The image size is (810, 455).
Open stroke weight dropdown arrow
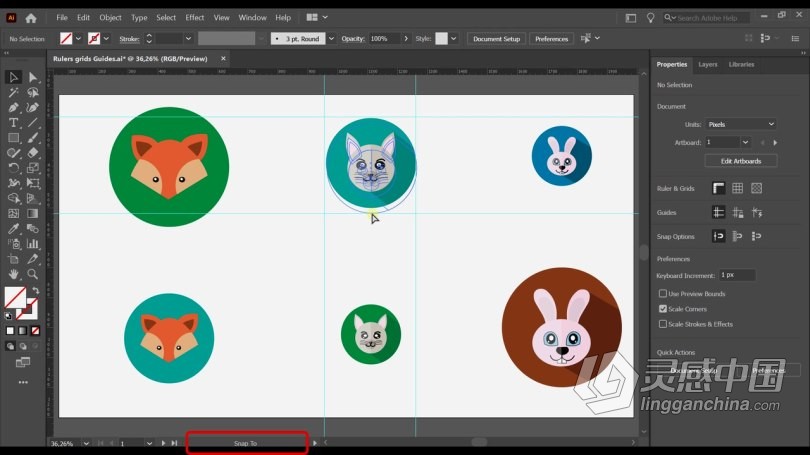point(188,39)
